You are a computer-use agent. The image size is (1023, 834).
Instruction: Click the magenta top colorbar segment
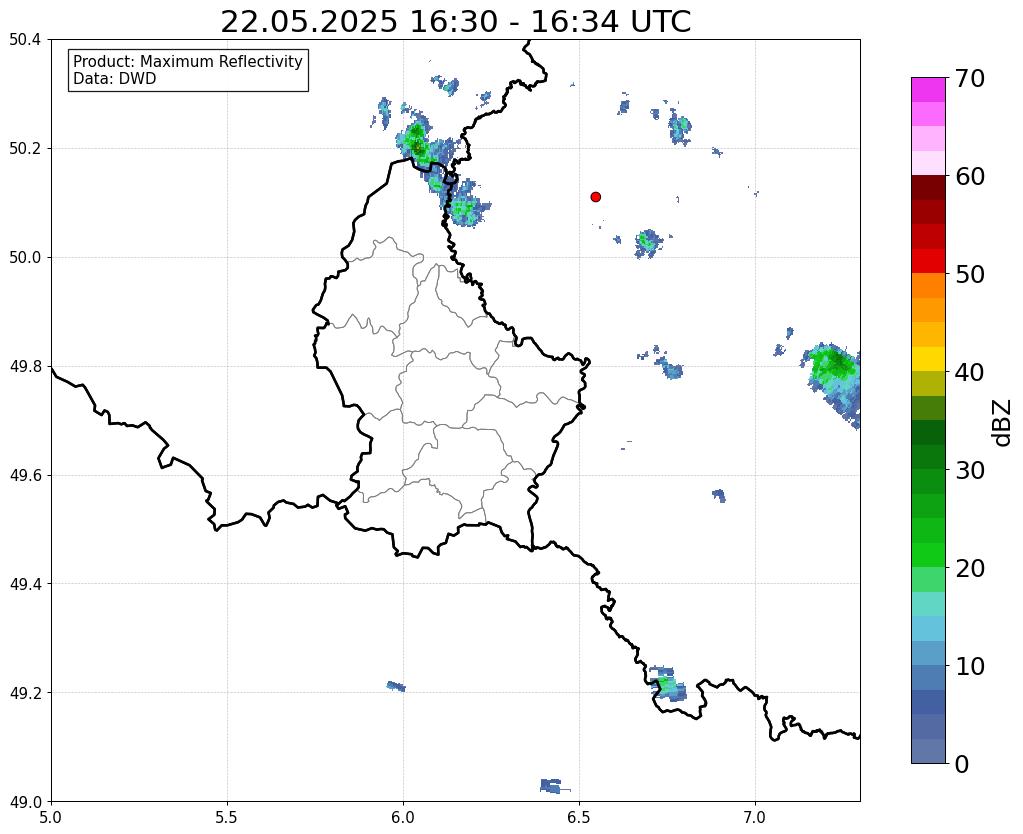(928, 90)
